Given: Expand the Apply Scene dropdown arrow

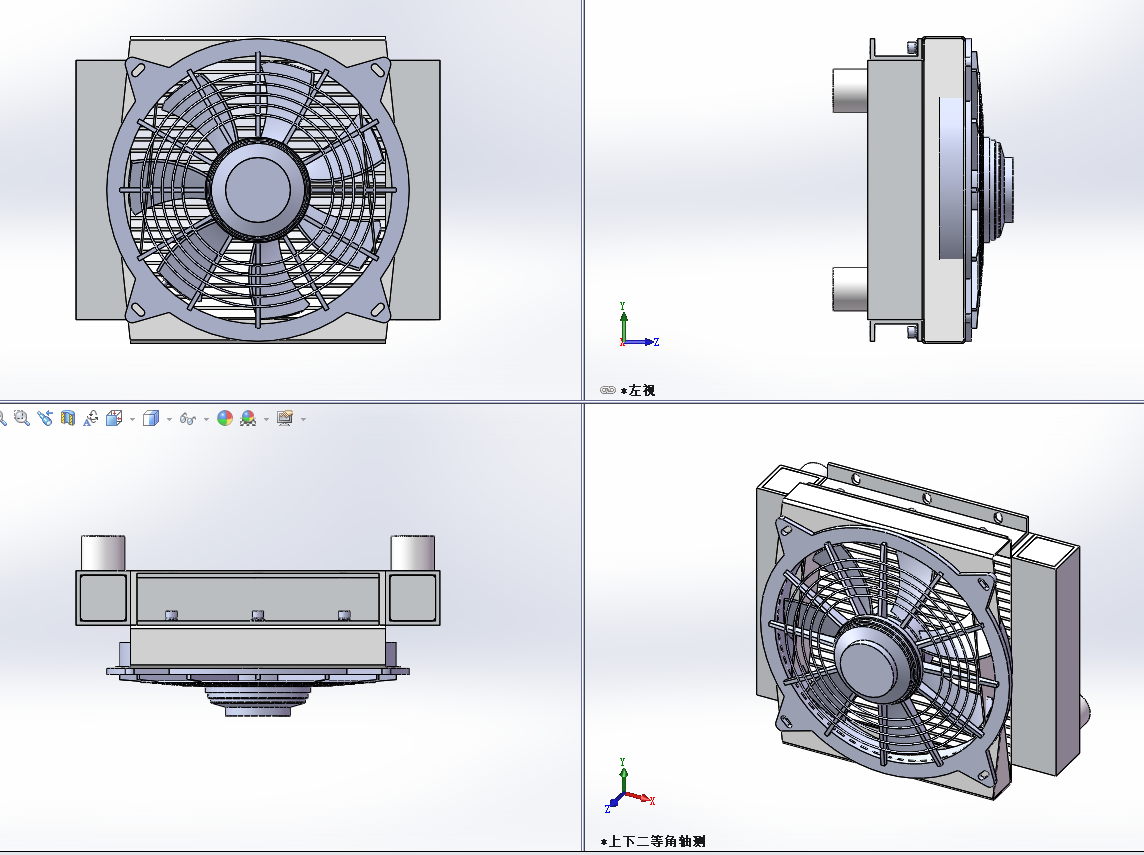Looking at the screenshot, I should pyautogui.click(x=266, y=419).
